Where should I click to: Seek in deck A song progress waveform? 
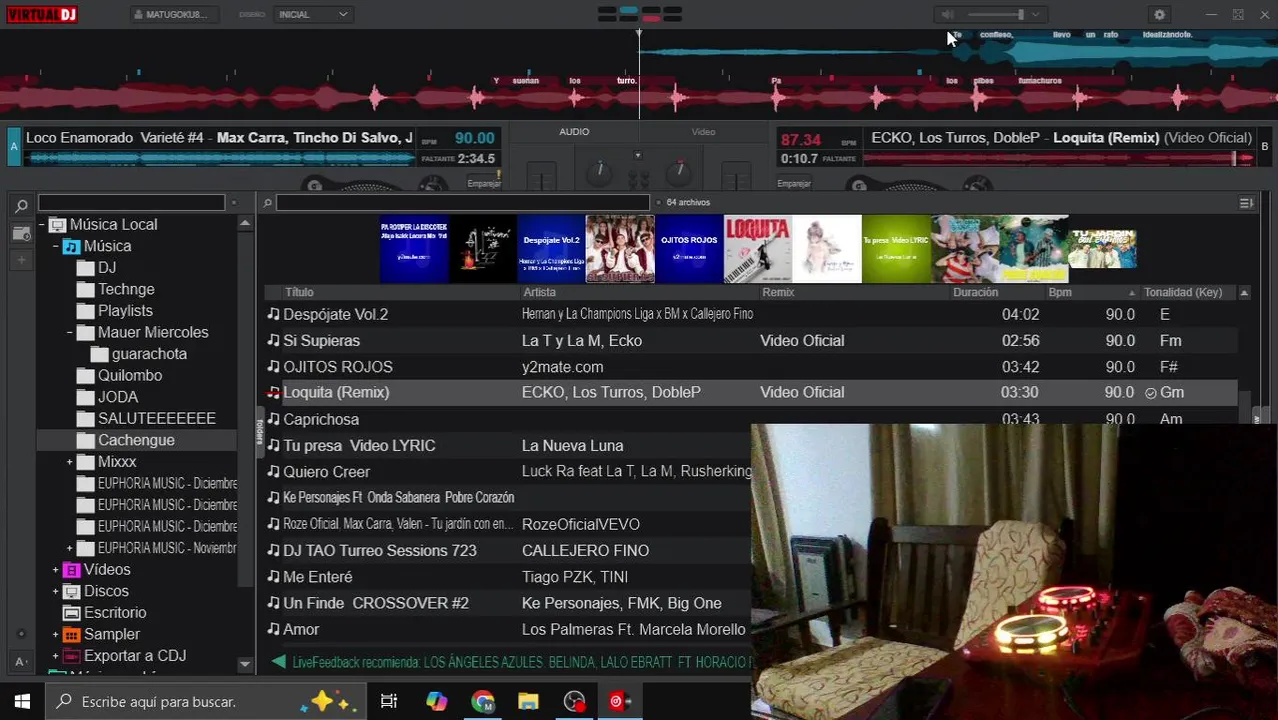pyautogui.click(x=220, y=158)
